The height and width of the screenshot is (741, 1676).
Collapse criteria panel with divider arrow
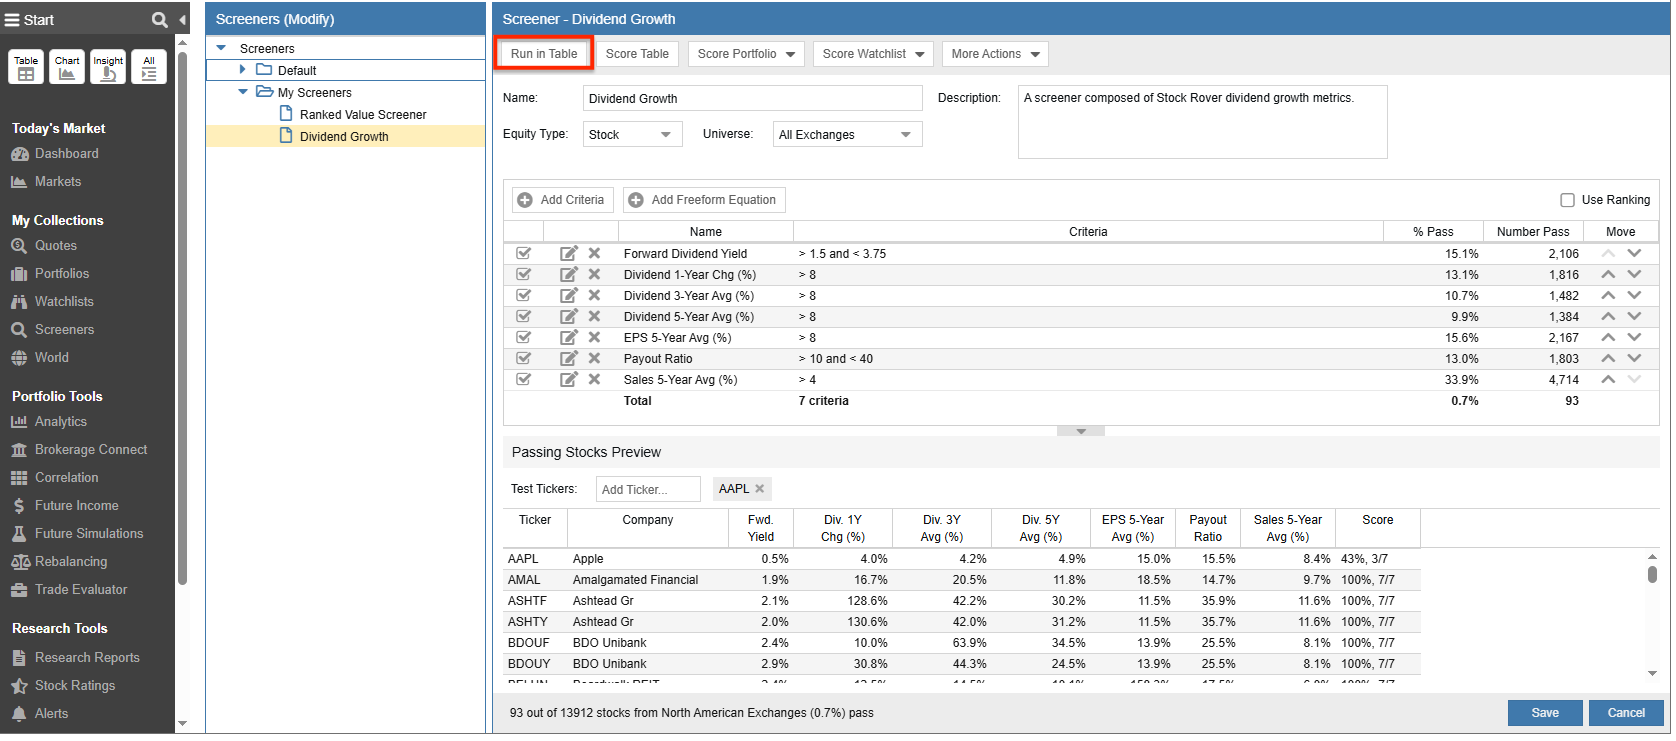[x=1081, y=431]
